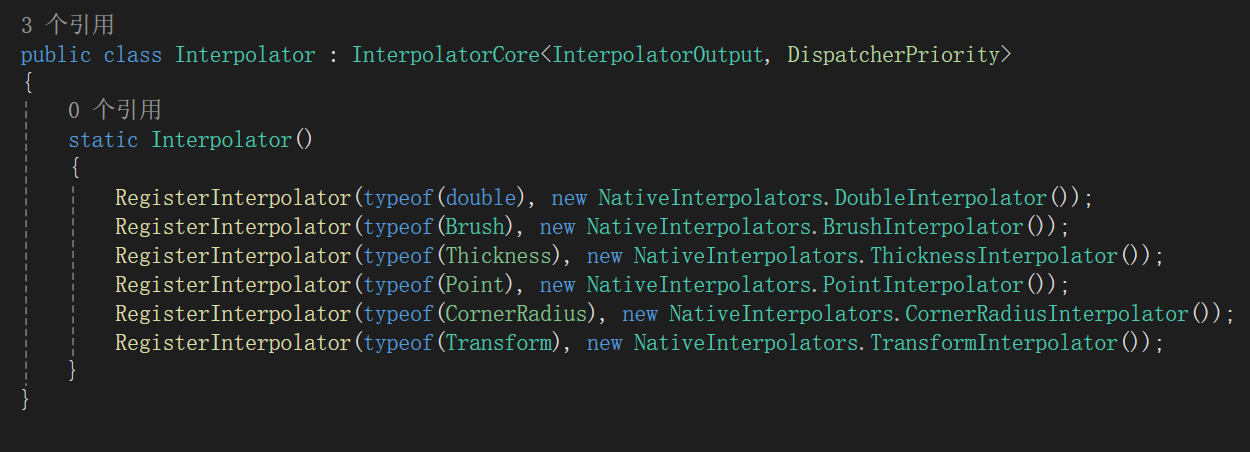The image size is (1250, 452).
Task: Click typeof(double) in the first register call
Action: [x=445, y=198]
